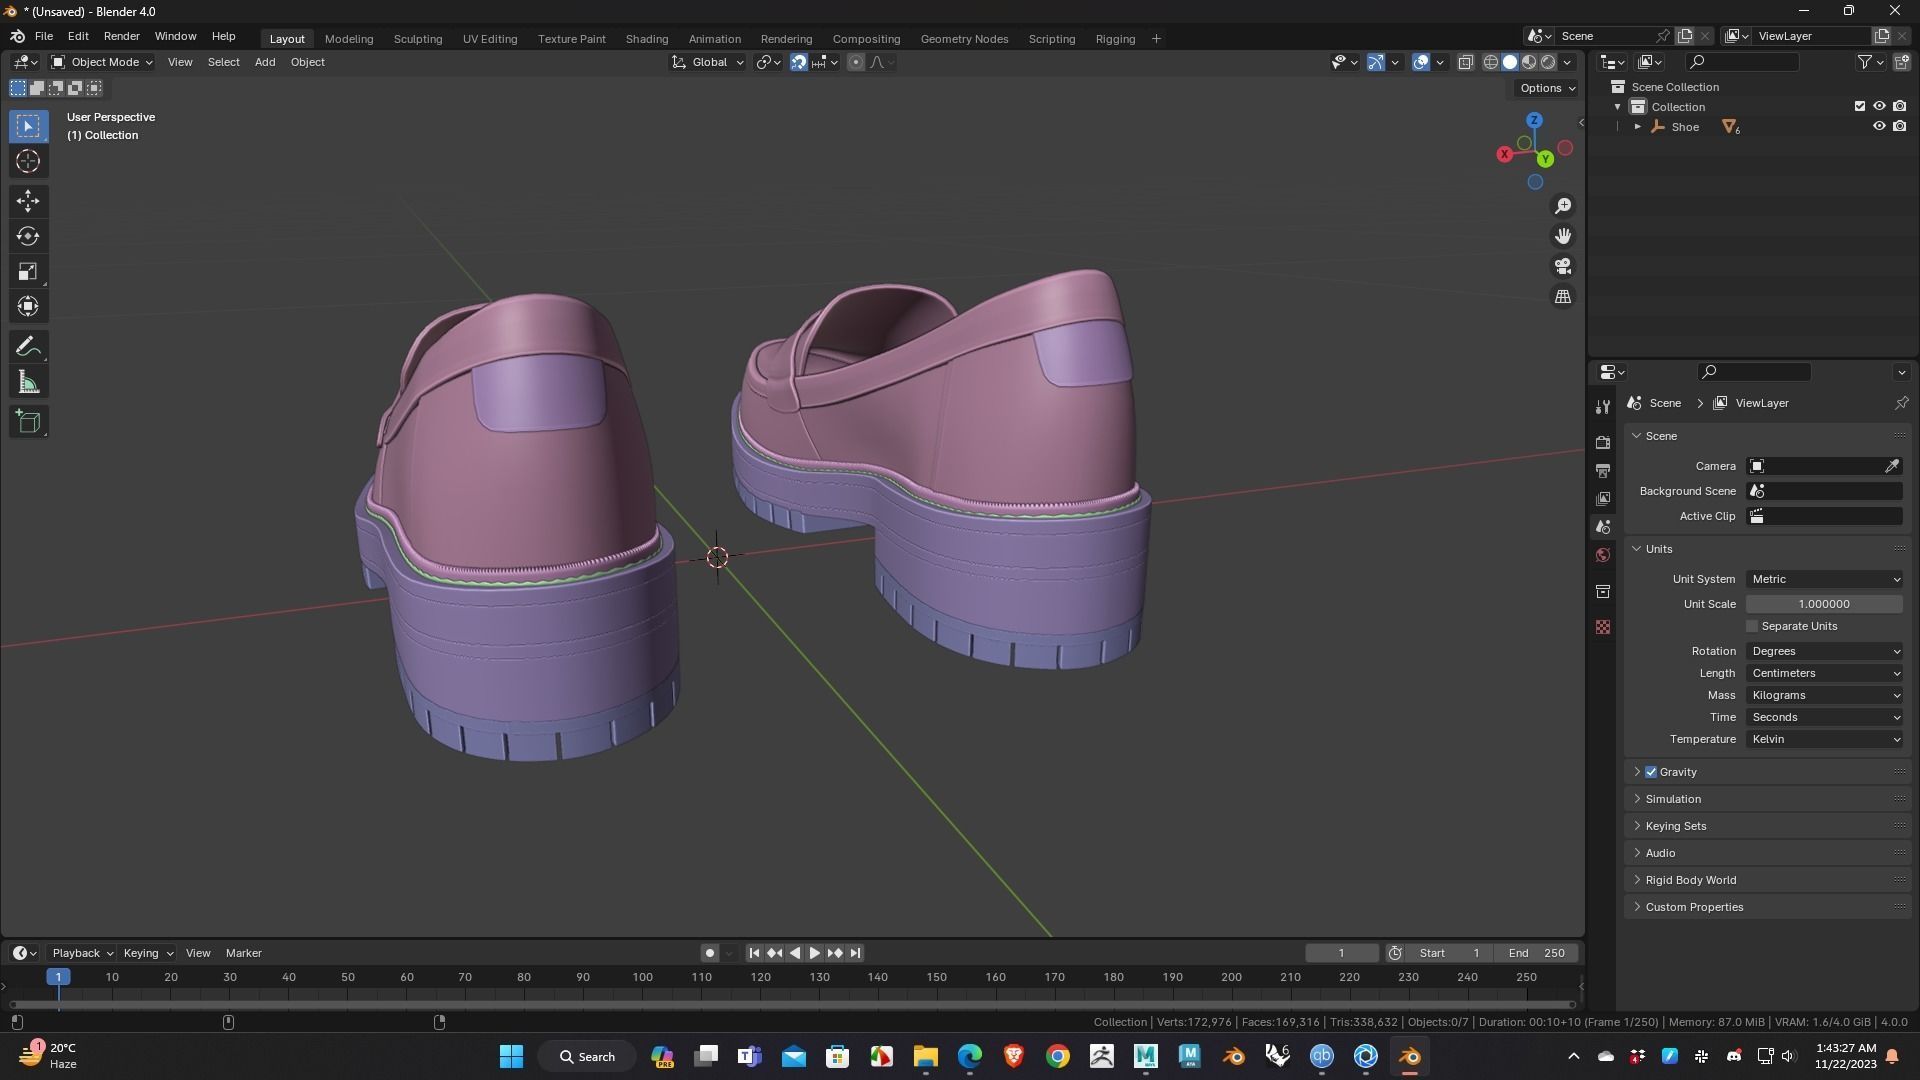Switch to the Sculpting workspace tab
The image size is (1920, 1080).
418,39
